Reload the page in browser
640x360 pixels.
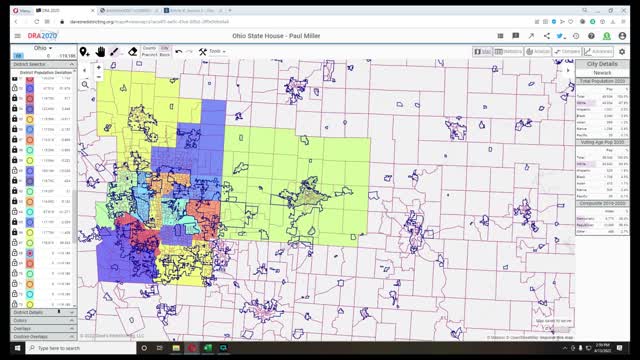click(x=37, y=22)
